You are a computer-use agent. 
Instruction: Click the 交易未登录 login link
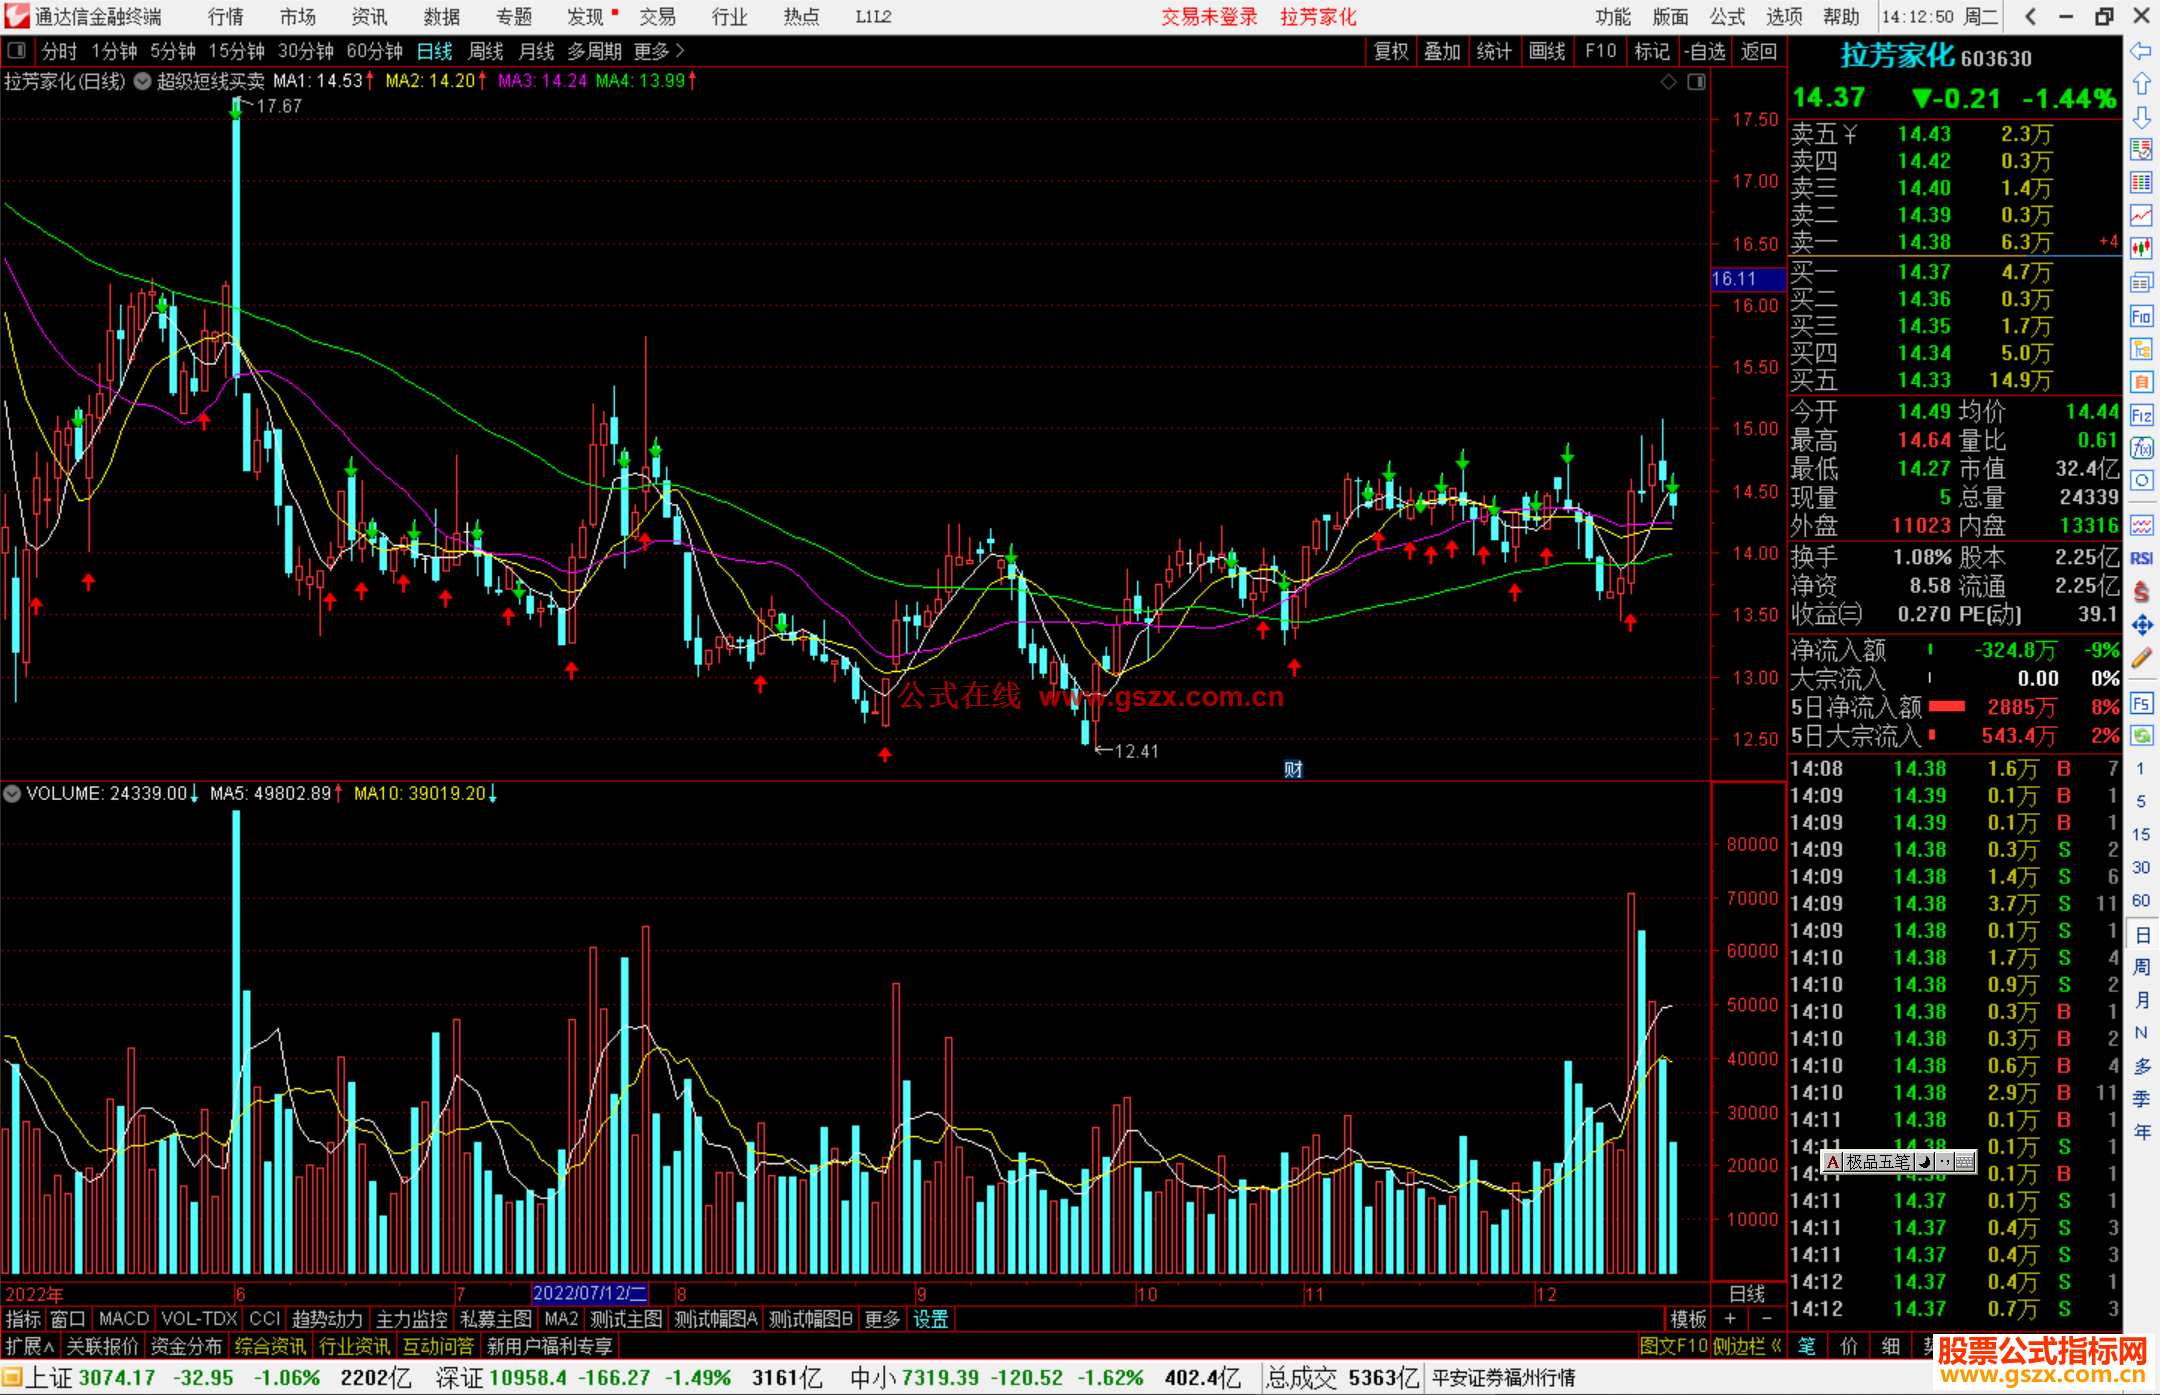tap(1208, 17)
